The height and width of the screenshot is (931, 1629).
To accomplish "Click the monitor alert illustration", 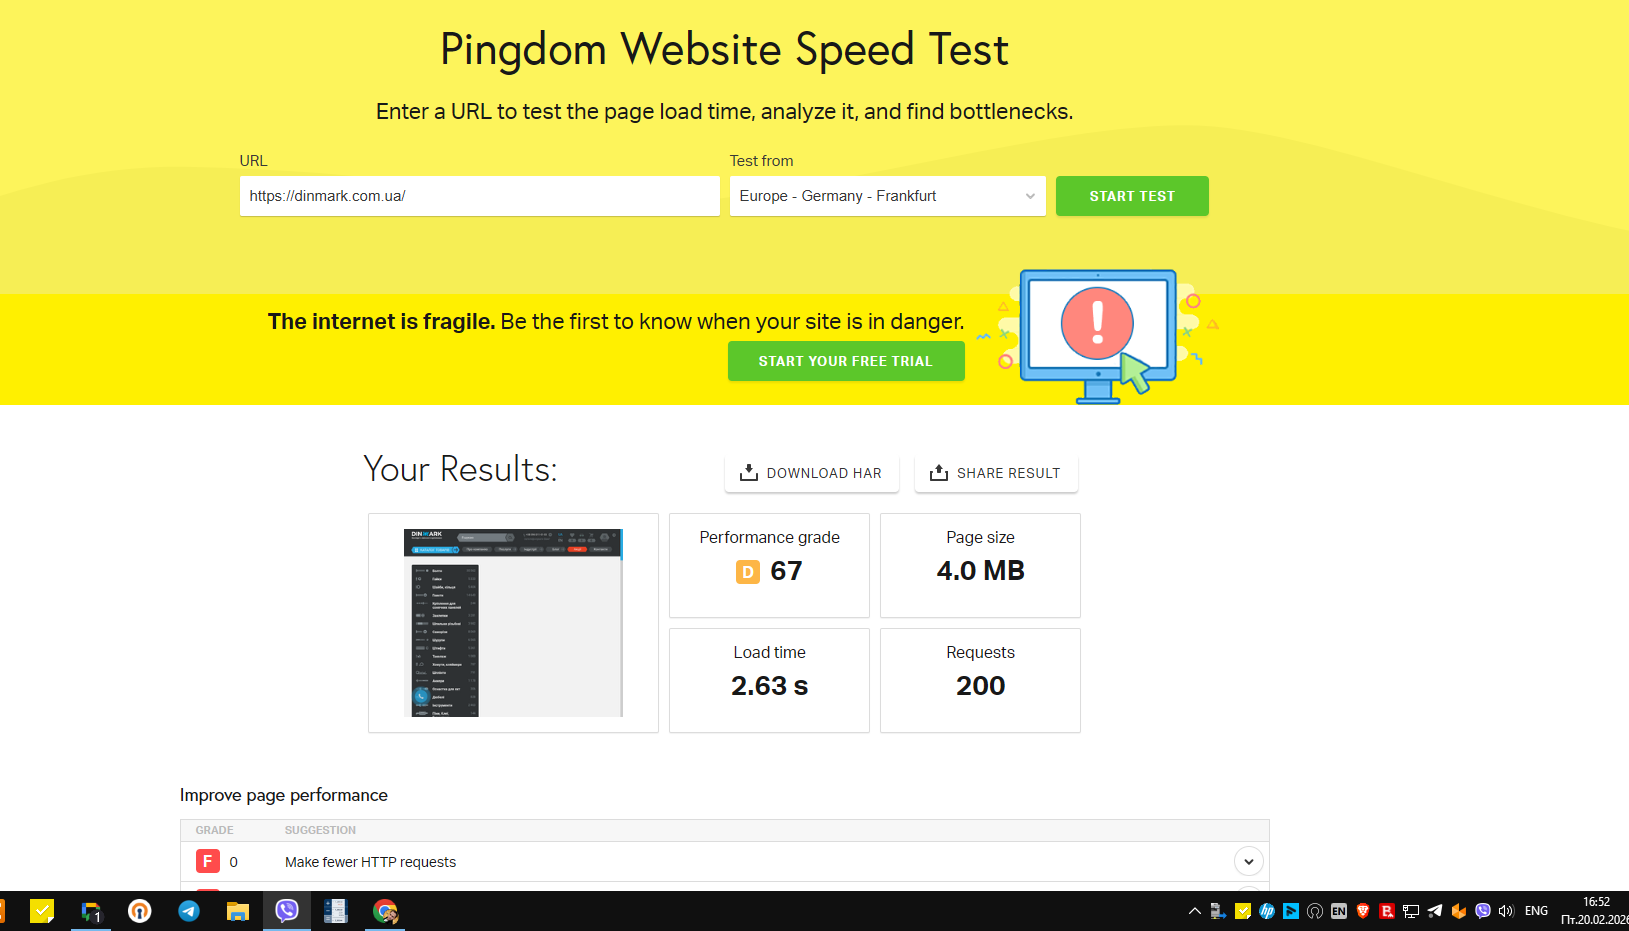I will click(1098, 336).
